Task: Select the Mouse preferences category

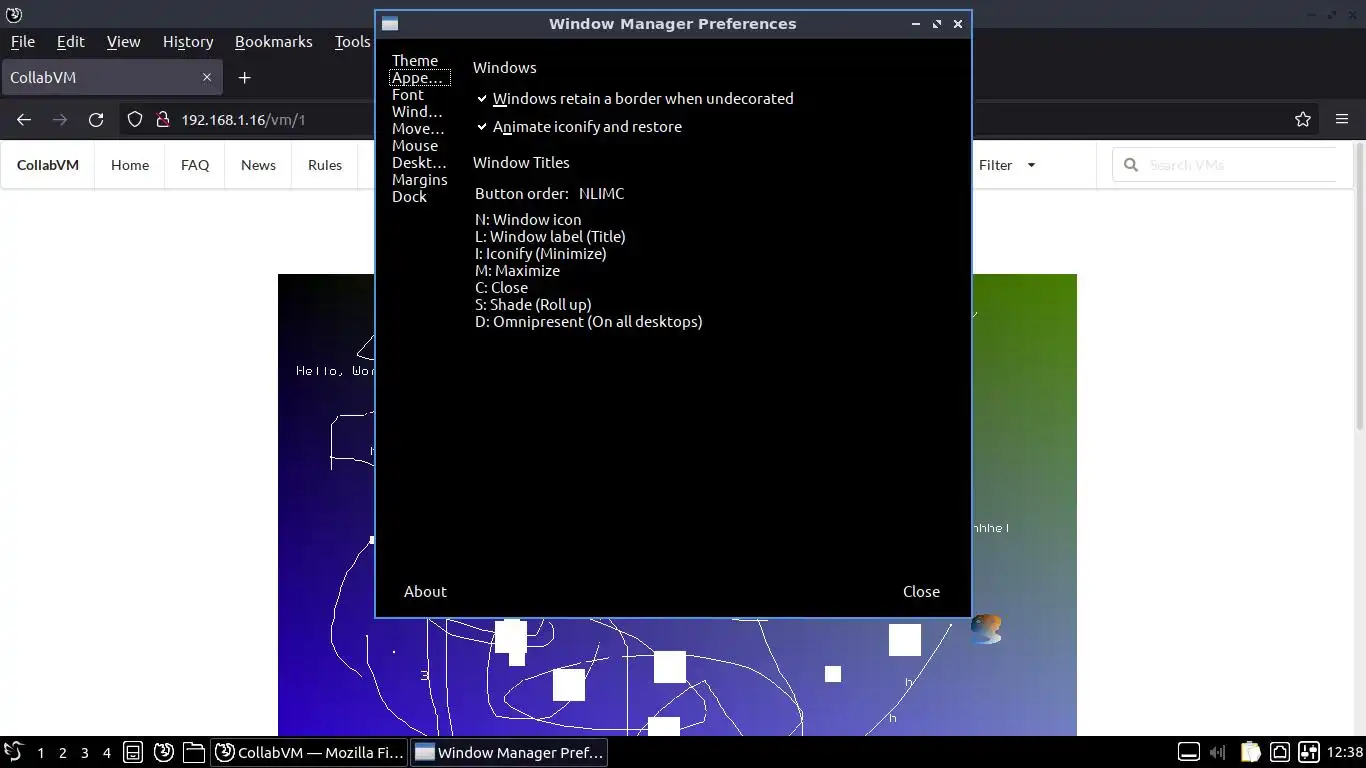Action: click(415, 145)
